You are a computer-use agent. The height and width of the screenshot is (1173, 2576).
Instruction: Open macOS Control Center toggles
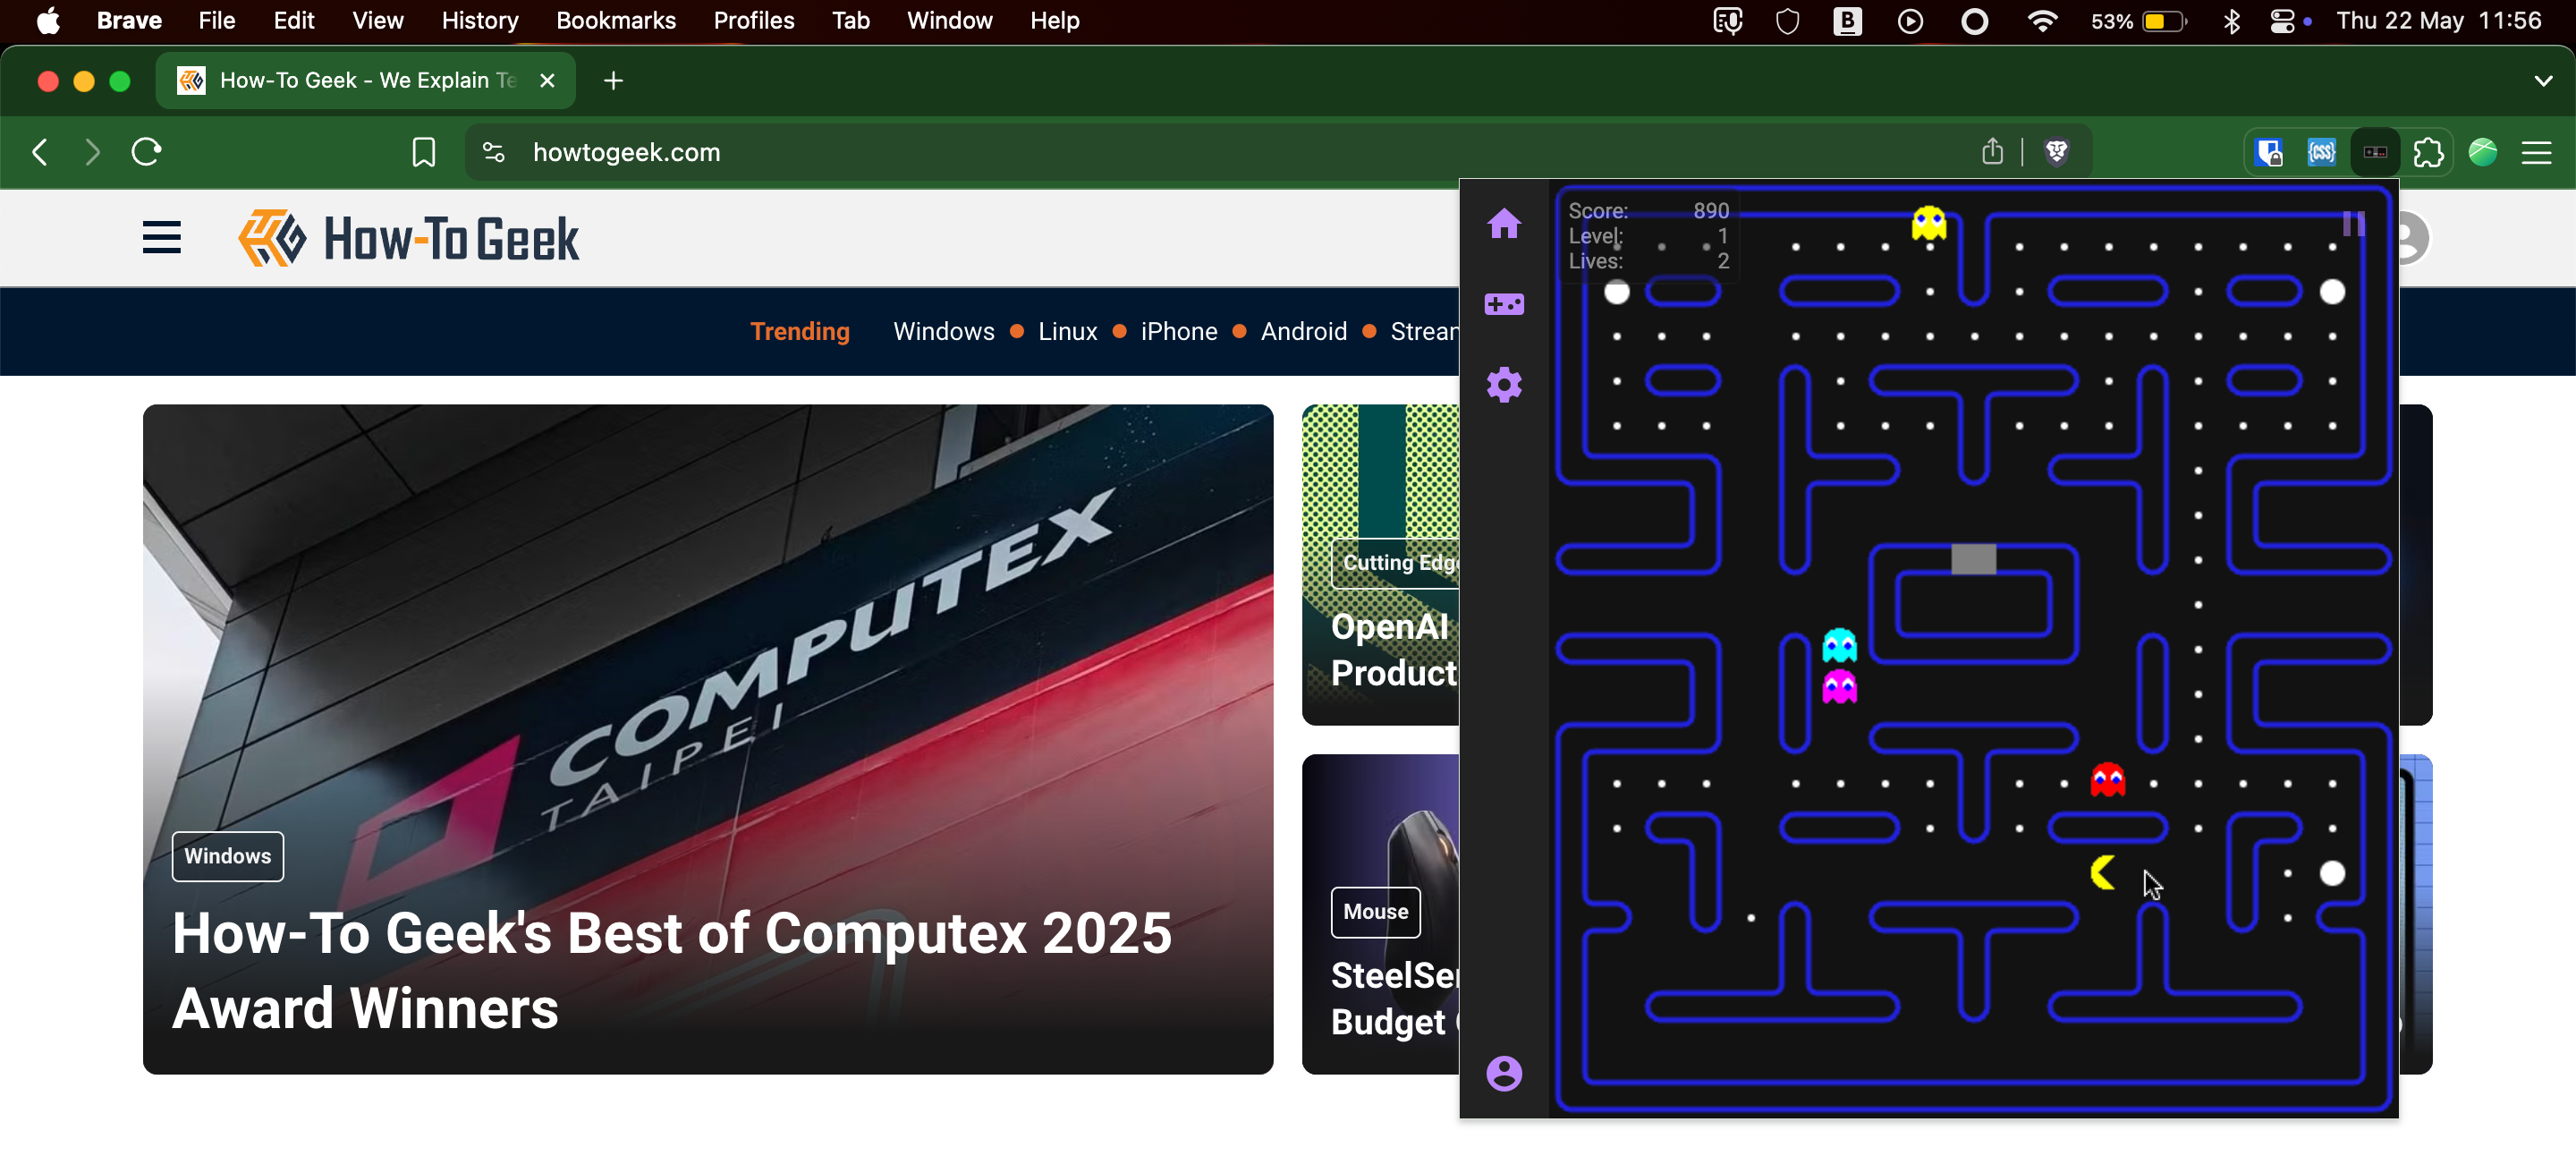click(x=2282, y=21)
